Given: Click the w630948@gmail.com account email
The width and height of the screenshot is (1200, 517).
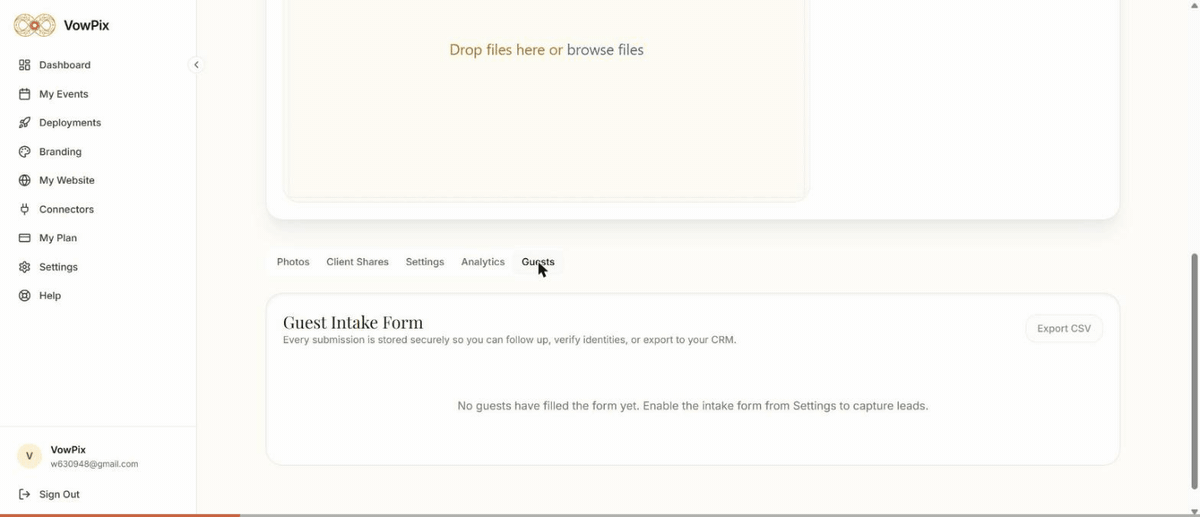Looking at the screenshot, I should [x=94, y=465].
